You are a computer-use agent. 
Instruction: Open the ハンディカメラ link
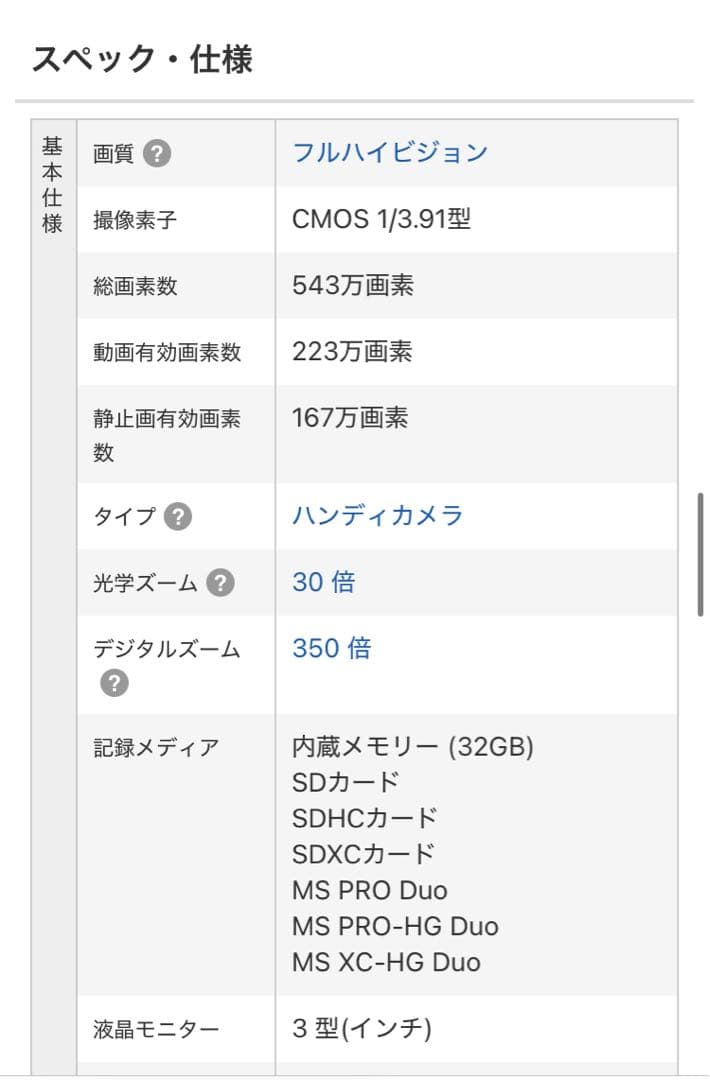[378, 517]
